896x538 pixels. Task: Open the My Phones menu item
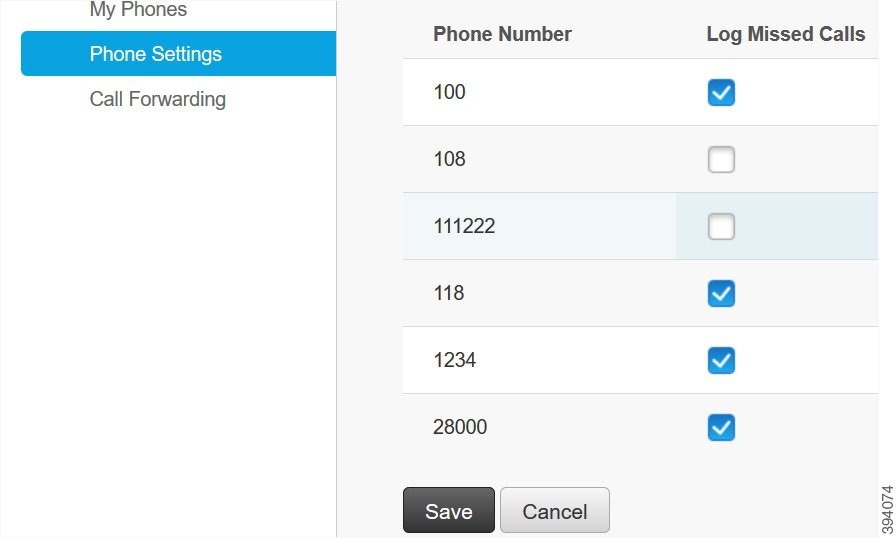(138, 9)
